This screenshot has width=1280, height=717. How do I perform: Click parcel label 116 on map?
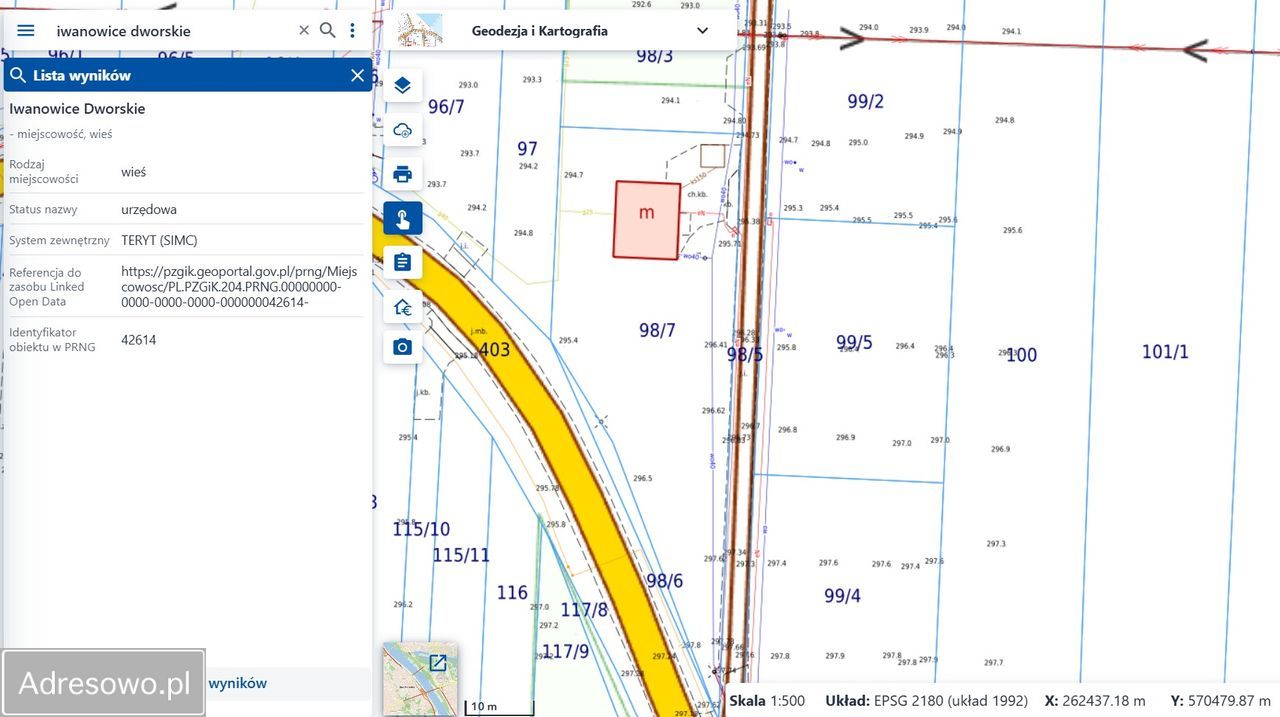(512, 593)
